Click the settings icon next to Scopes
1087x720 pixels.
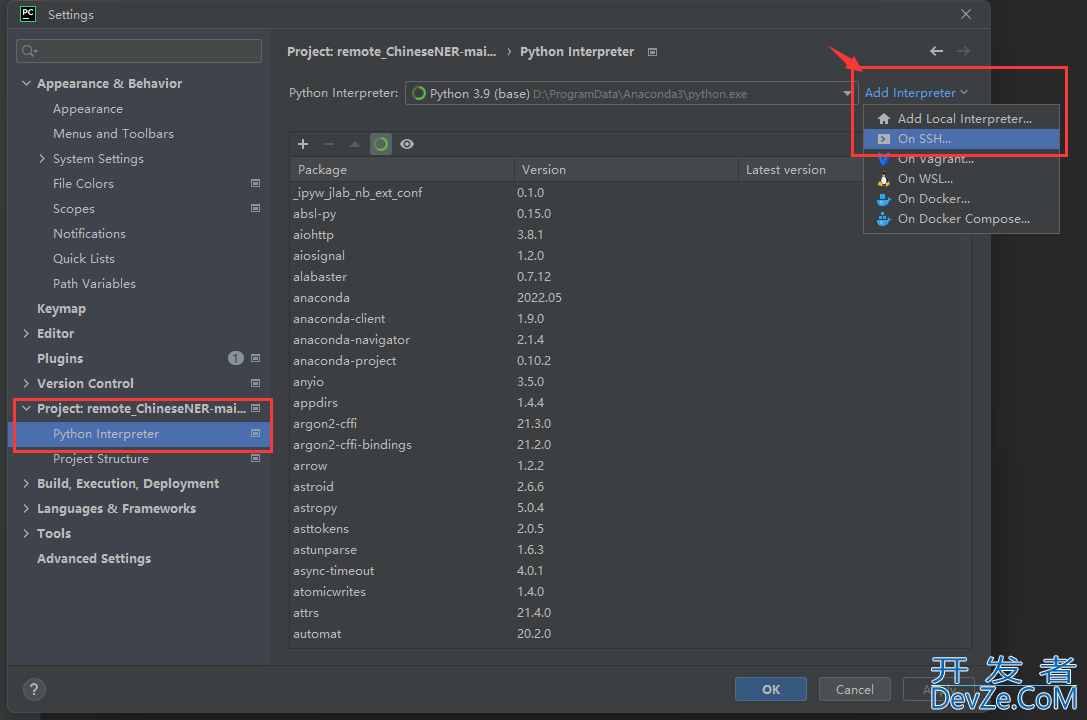click(x=255, y=208)
